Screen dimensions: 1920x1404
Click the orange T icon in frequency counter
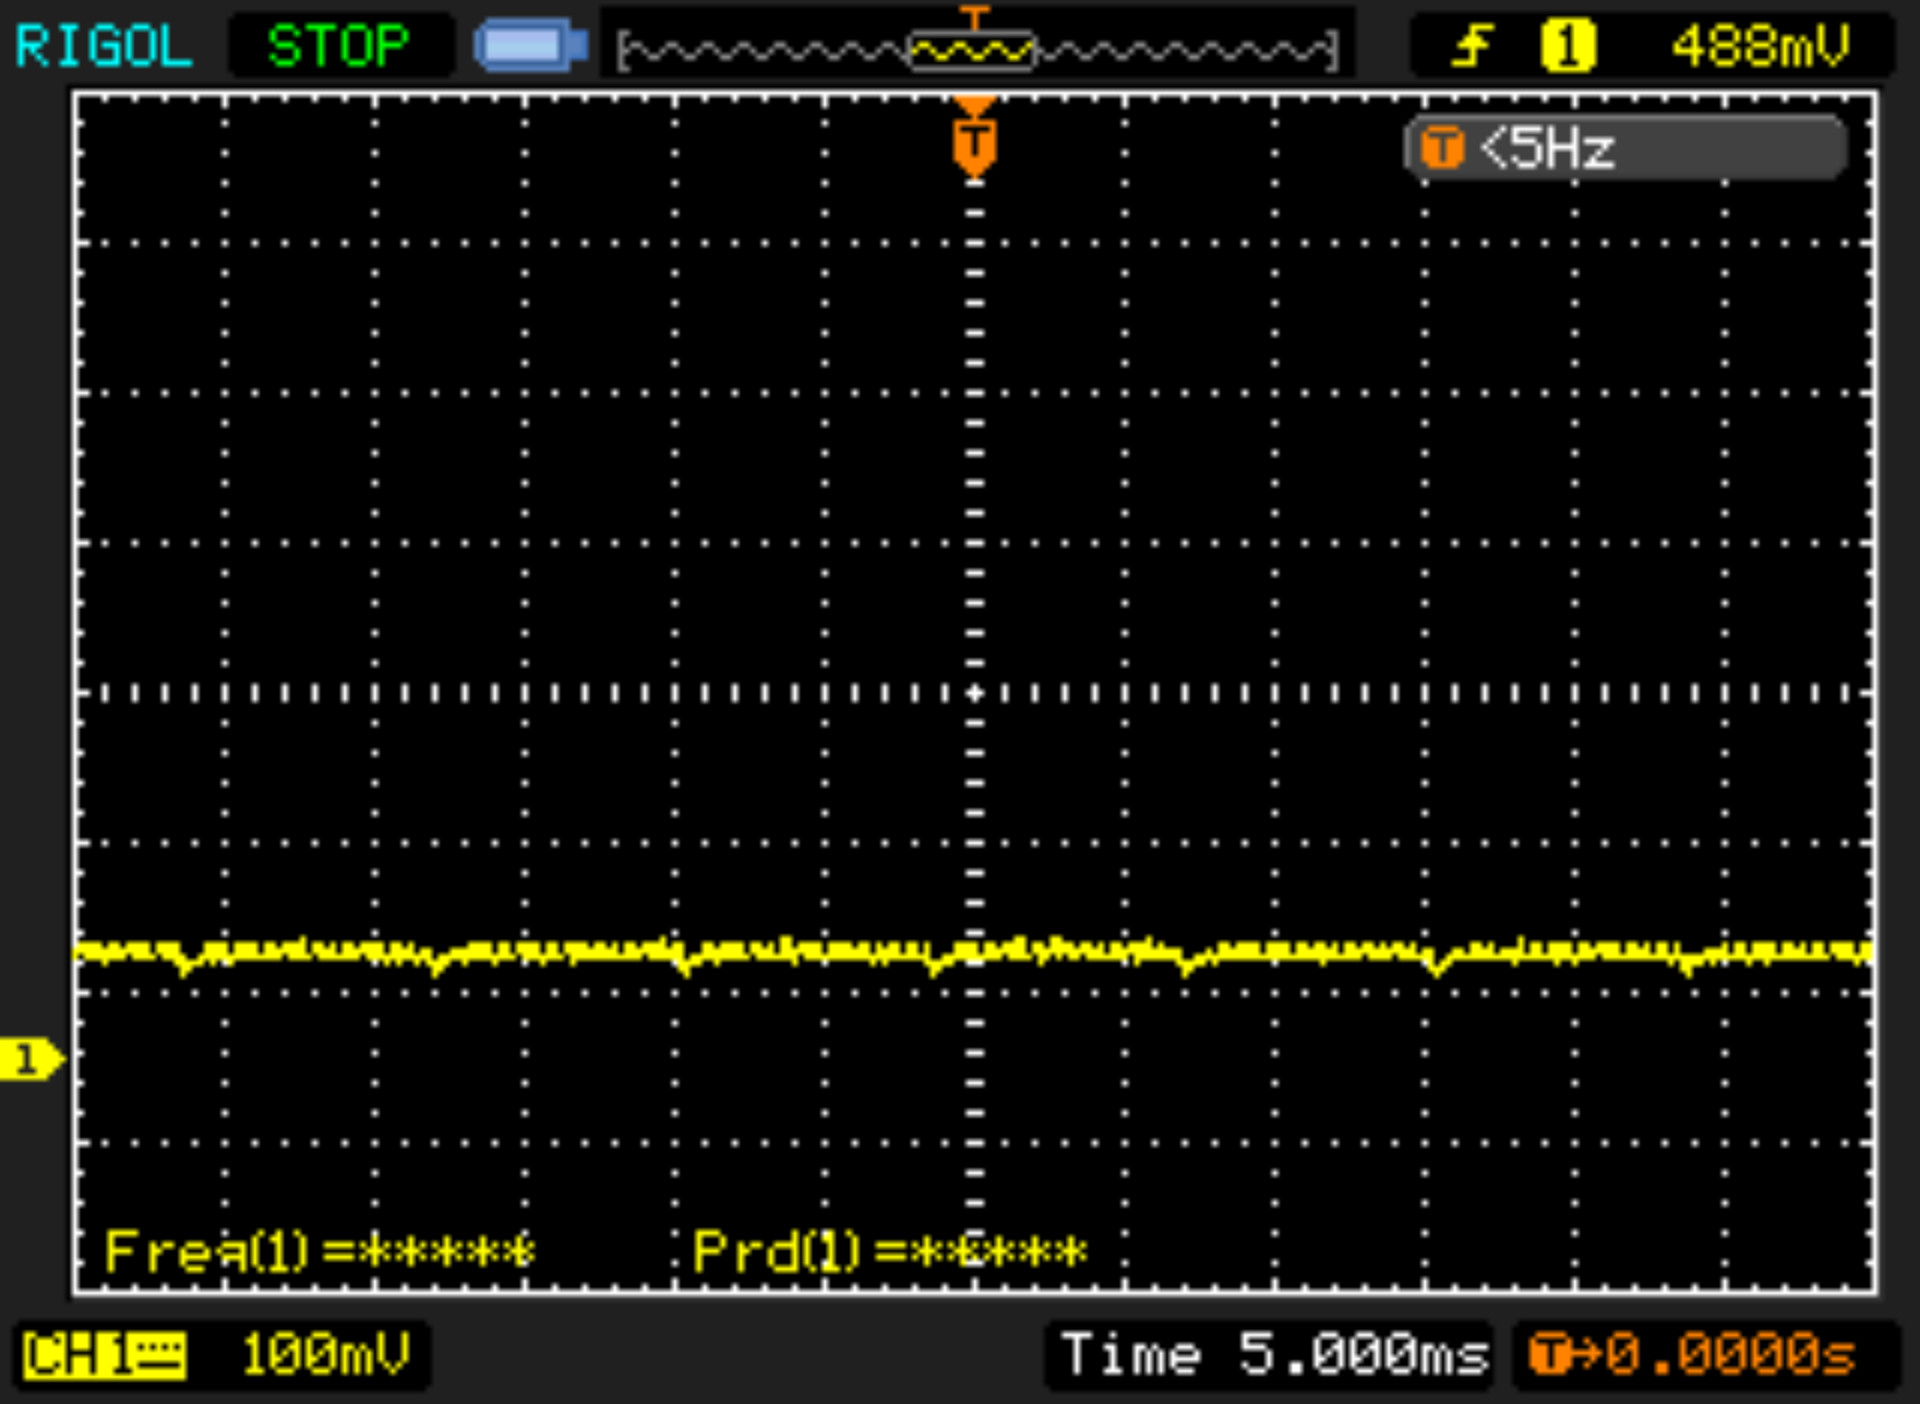click(1441, 149)
